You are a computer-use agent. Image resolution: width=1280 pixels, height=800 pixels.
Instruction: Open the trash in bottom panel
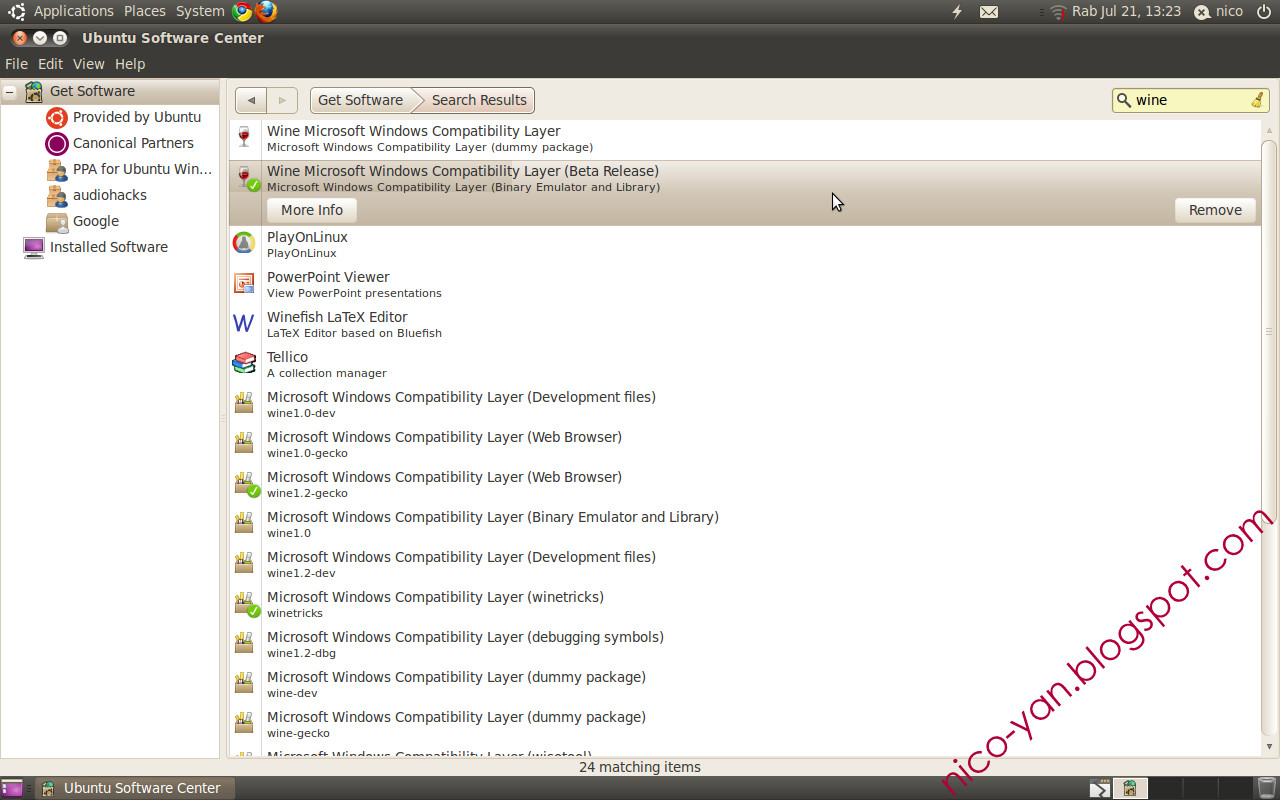coord(1266,788)
